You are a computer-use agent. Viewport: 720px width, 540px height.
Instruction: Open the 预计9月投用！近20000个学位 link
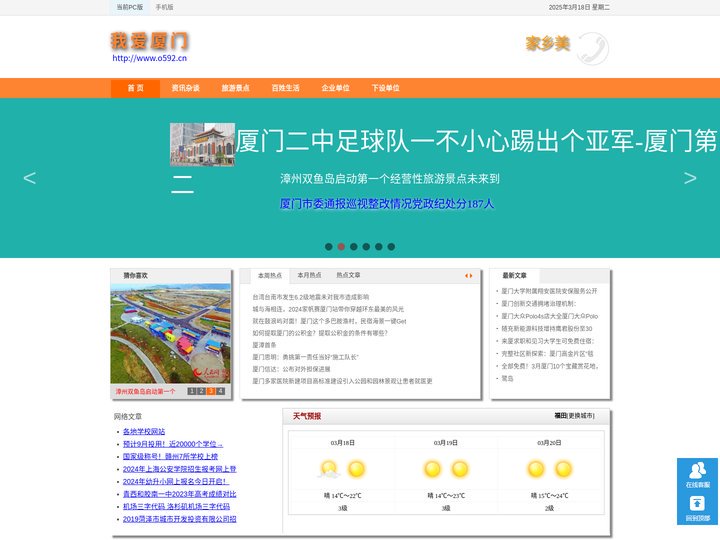[x=173, y=444]
